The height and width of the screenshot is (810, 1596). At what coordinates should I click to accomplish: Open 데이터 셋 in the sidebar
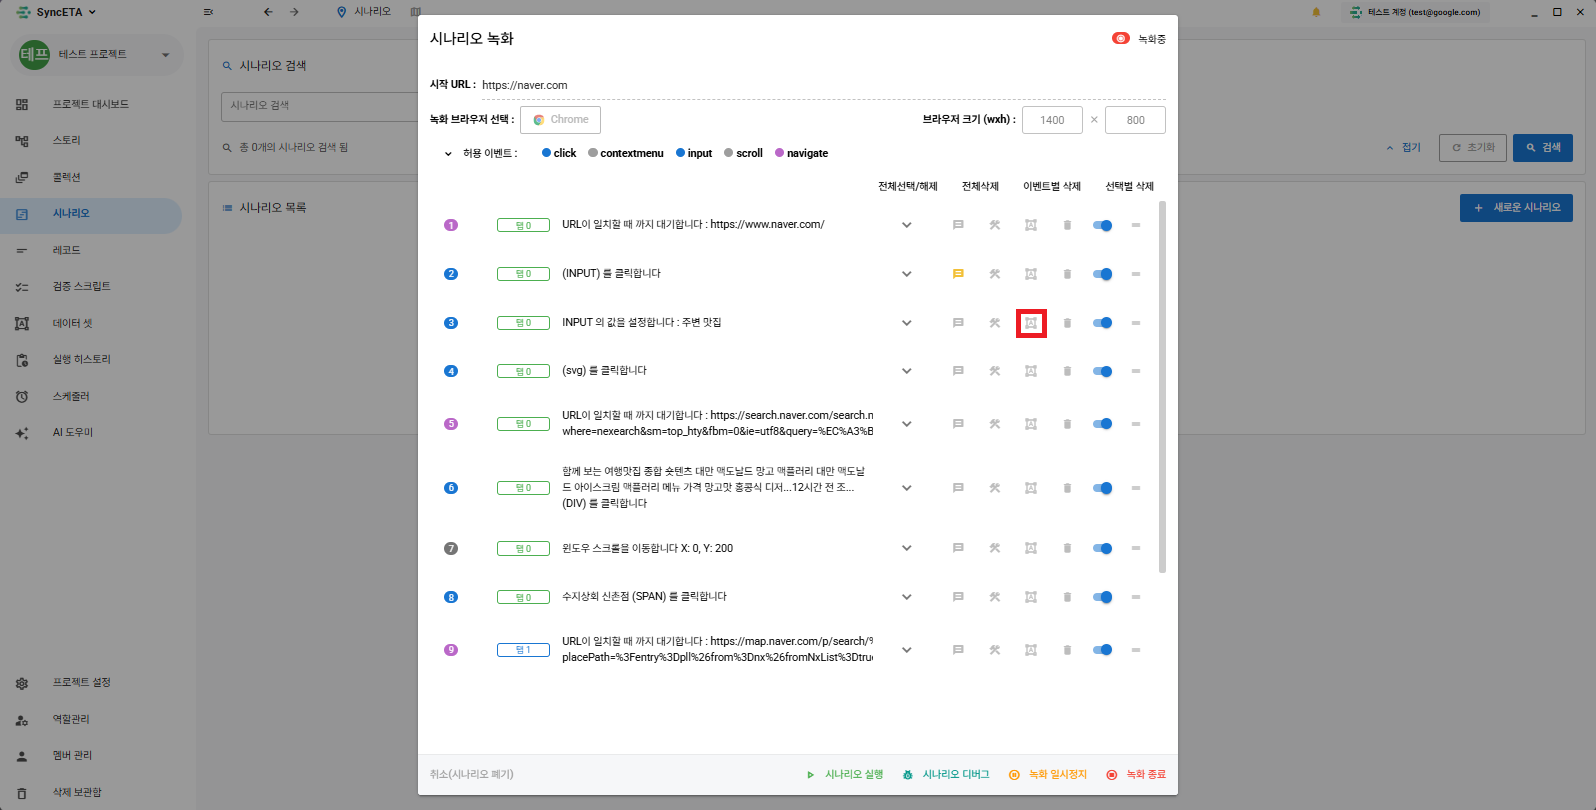[91, 323]
